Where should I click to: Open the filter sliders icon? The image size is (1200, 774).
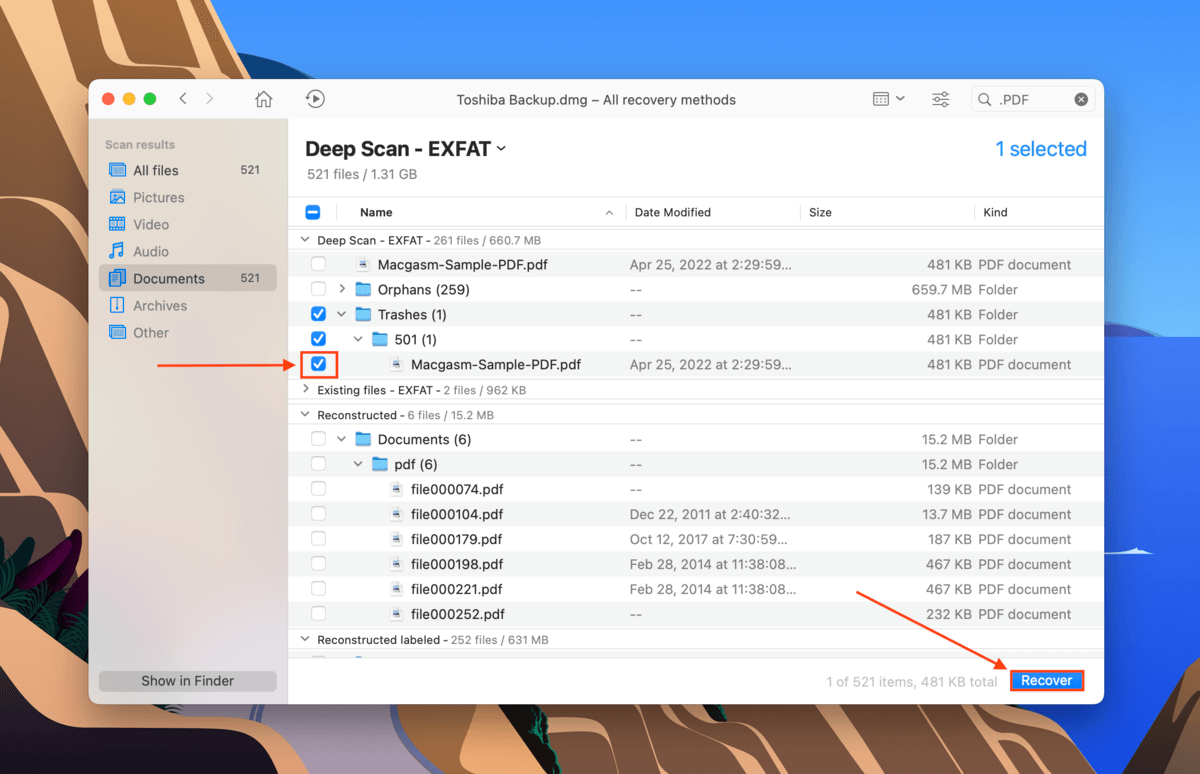coord(941,99)
